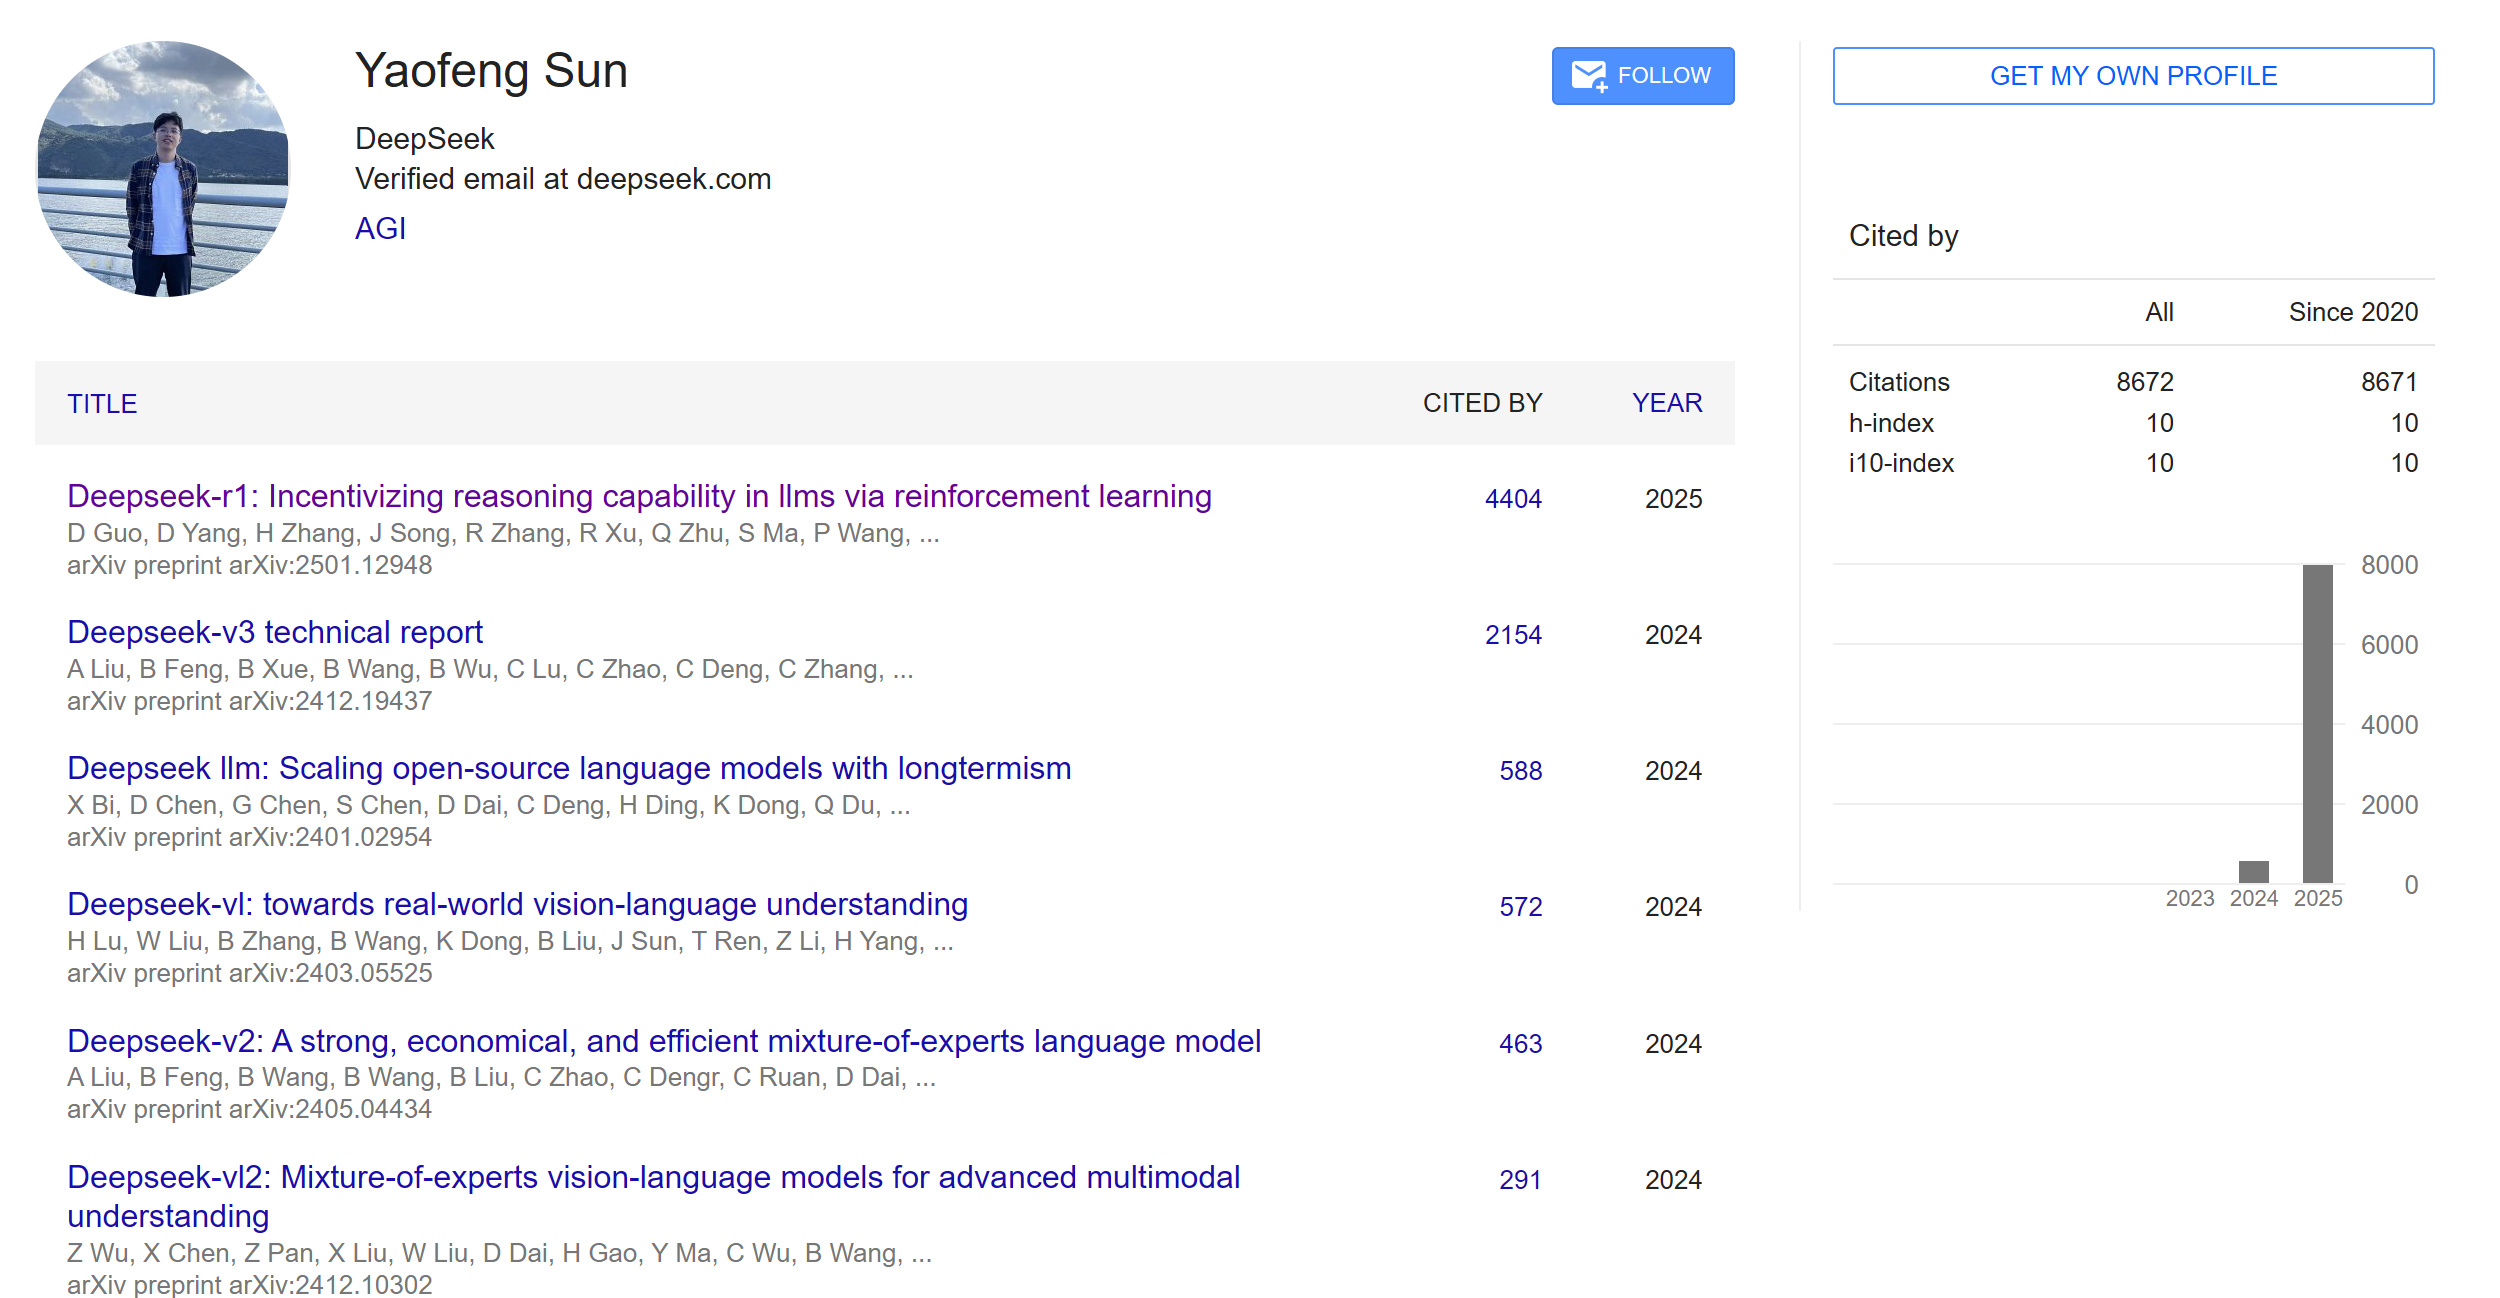Sort publications by Year column
Screen dimensions: 2500x1298
[1666, 403]
